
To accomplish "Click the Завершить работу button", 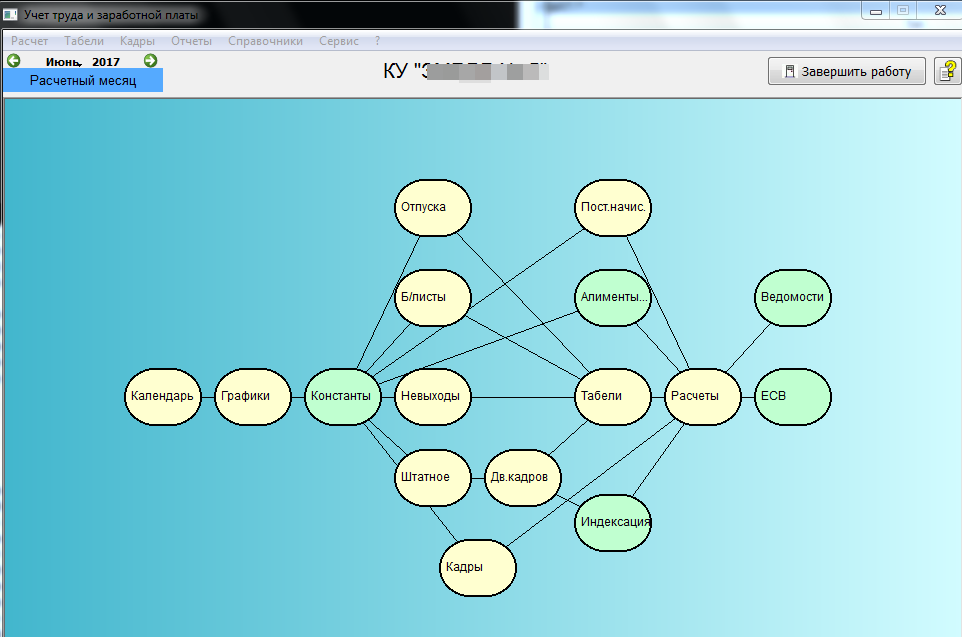I will click(x=846, y=71).
